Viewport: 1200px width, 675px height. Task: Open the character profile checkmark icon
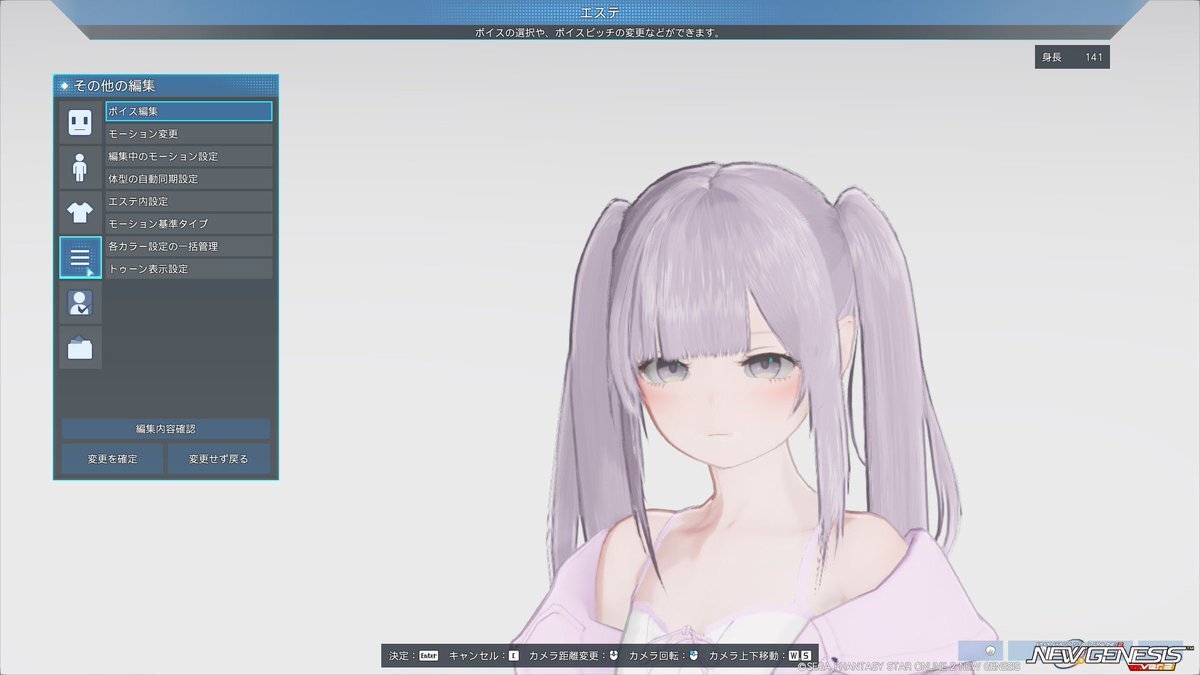click(x=80, y=303)
